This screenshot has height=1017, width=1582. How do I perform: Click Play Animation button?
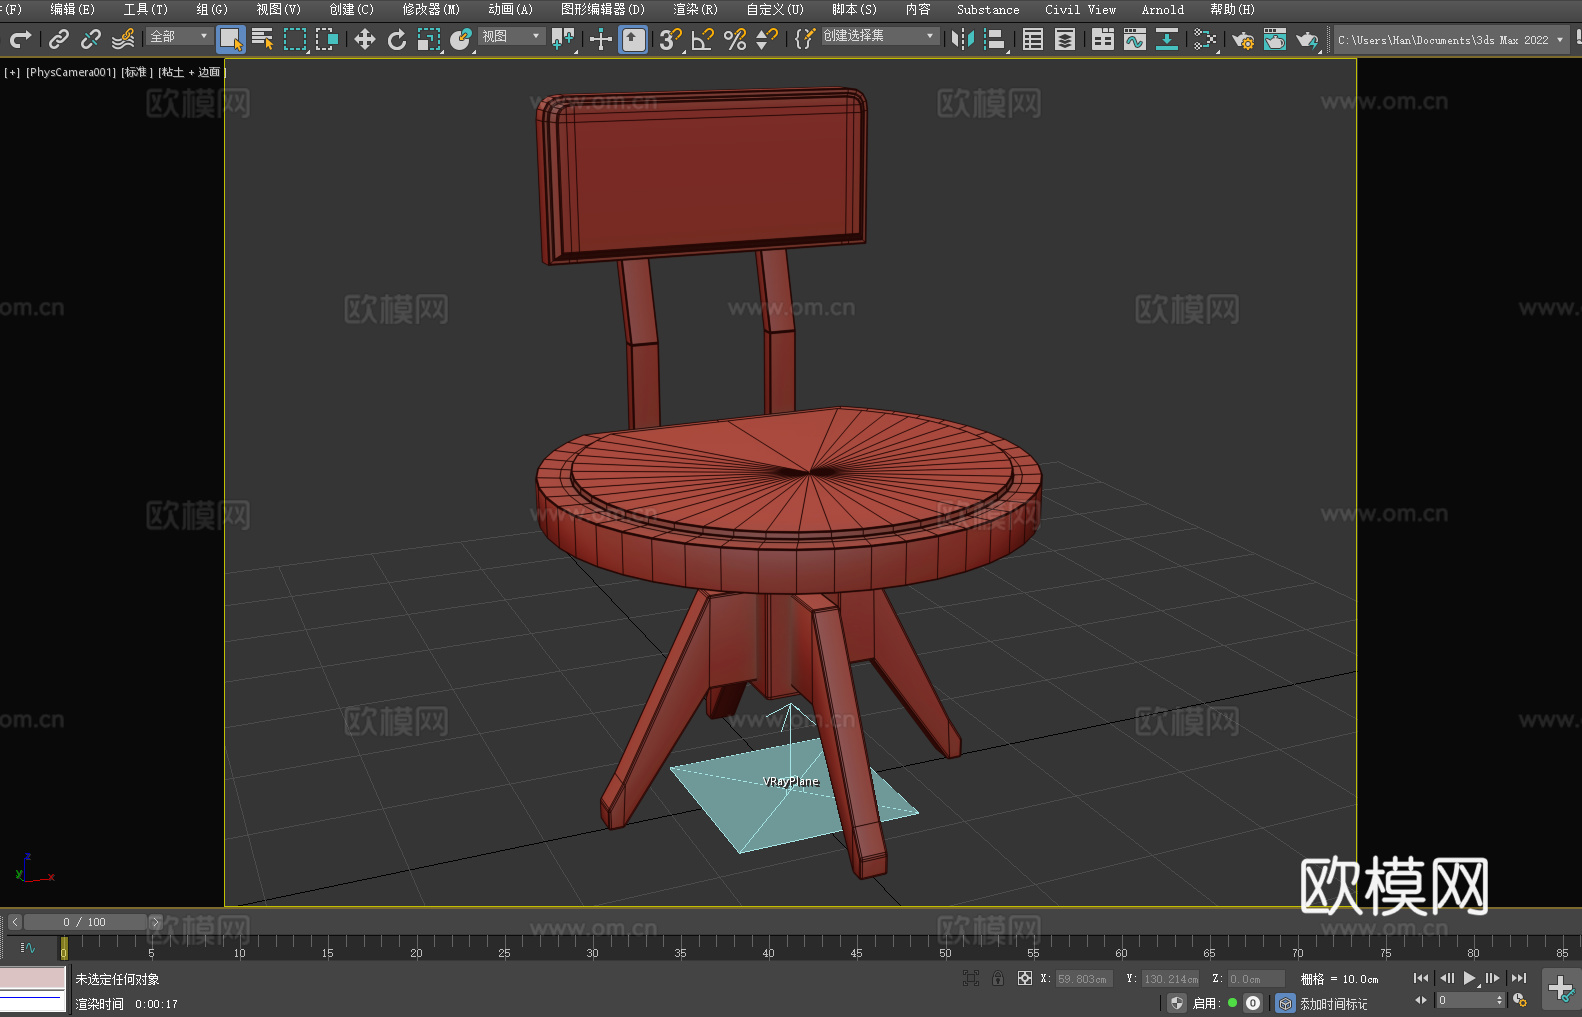[x=1470, y=978]
